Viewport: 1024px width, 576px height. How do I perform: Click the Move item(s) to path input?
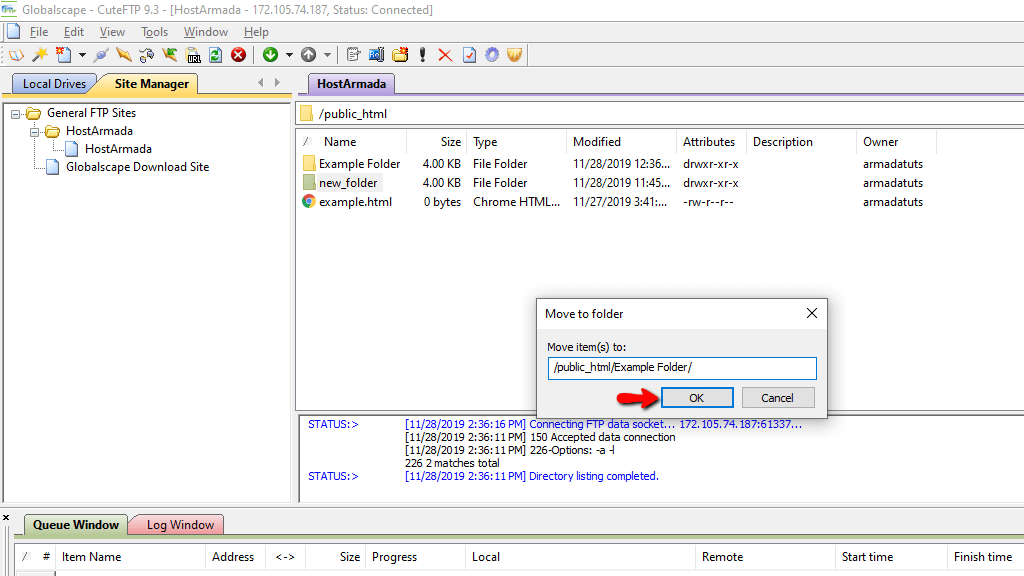(x=682, y=368)
